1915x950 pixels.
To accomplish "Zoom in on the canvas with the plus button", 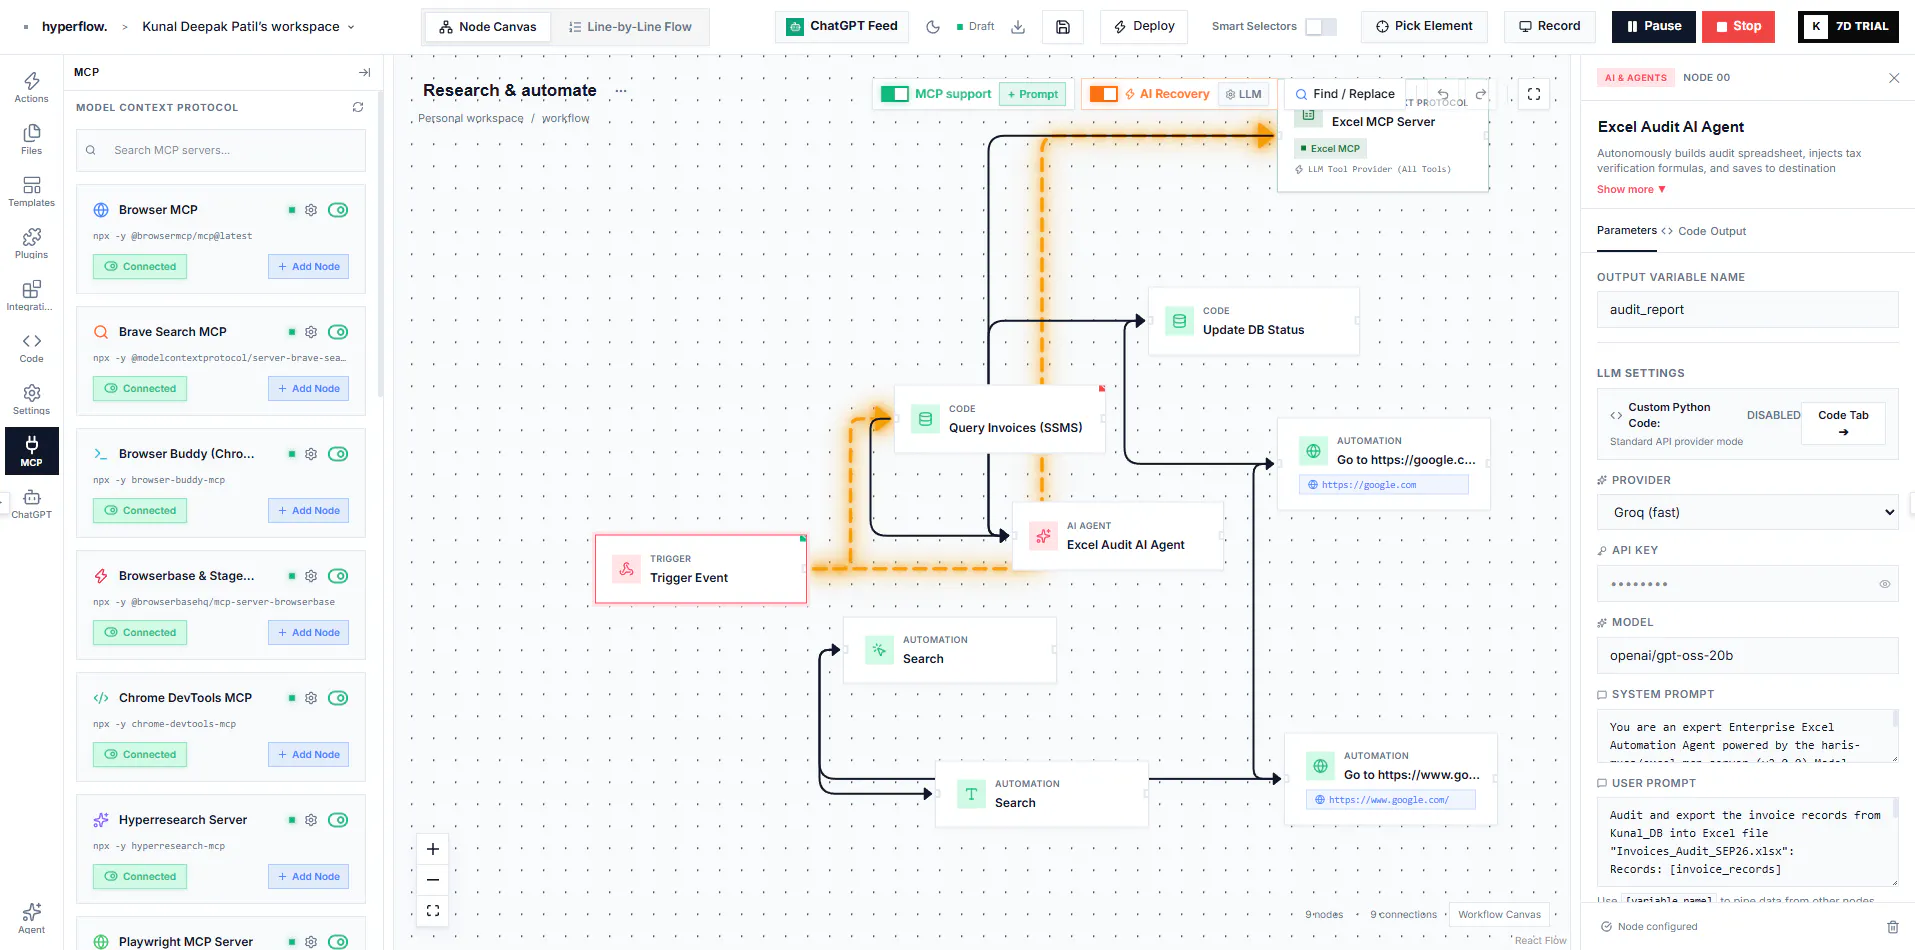I will pos(433,849).
